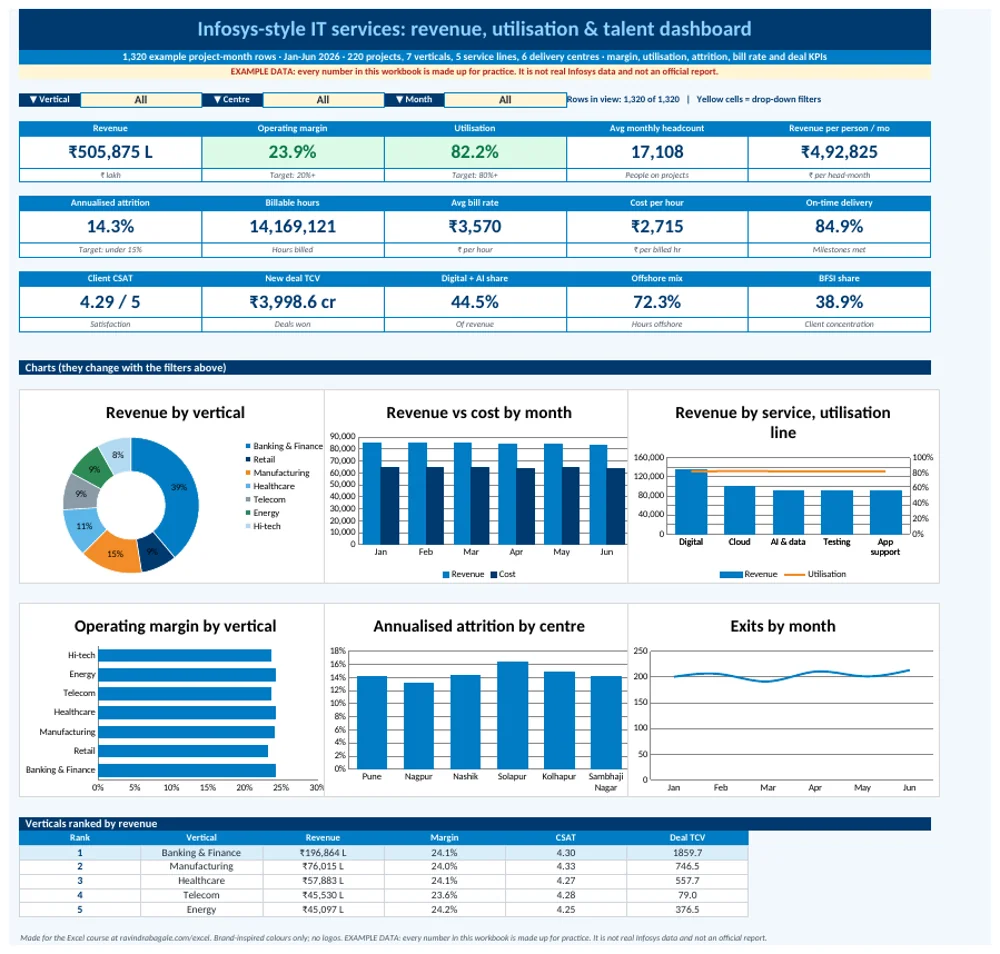Select the Annualised attrition value 14.3%

tap(110, 226)
